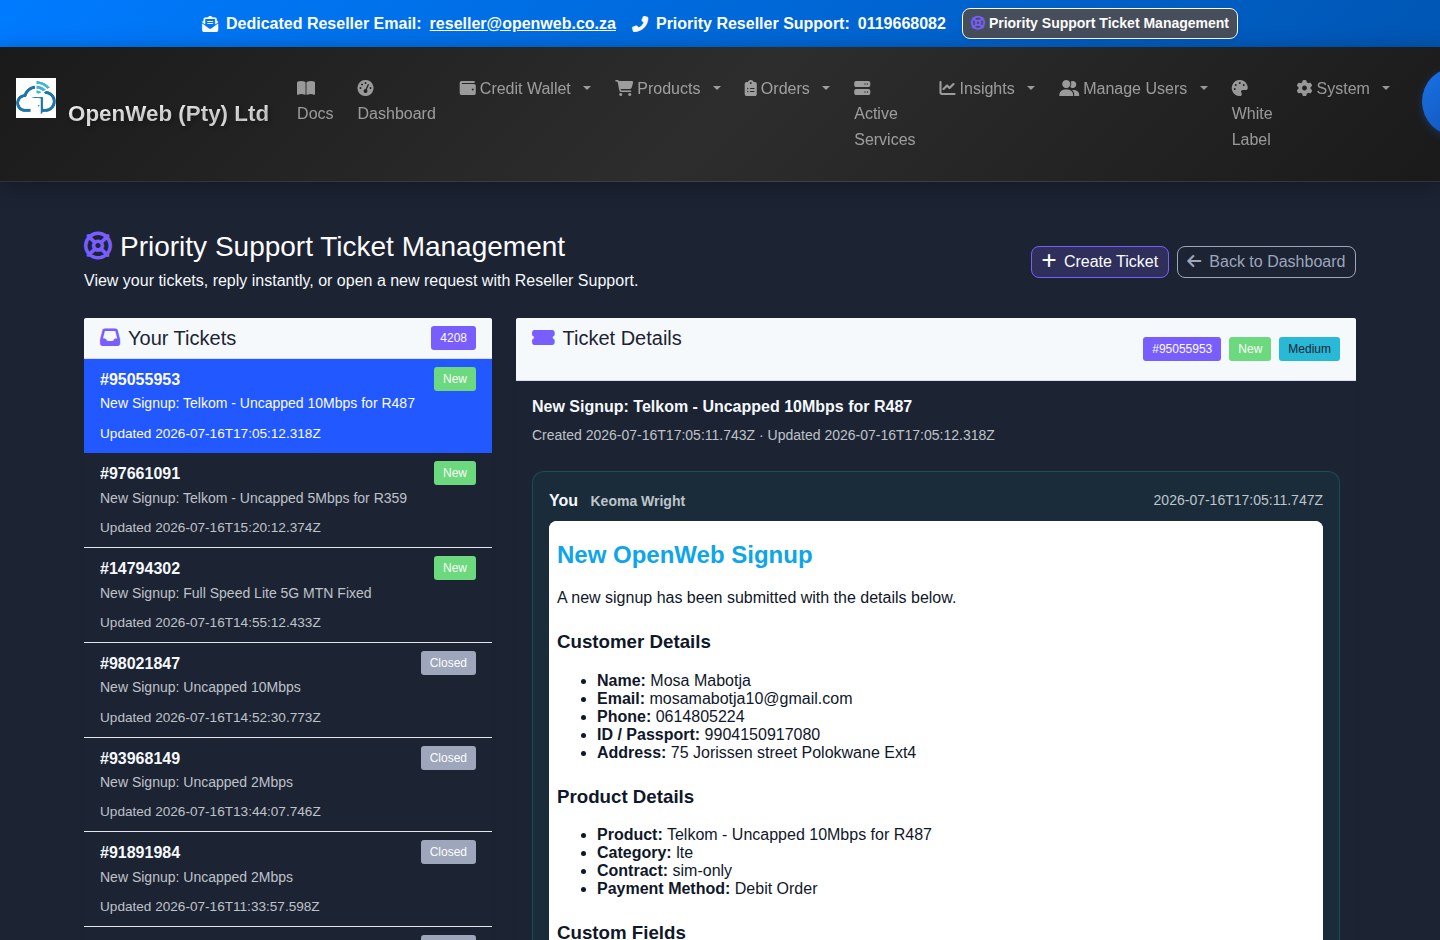Click the Medium priority badge
The image size is (1440, 940).
point(1309,349)
